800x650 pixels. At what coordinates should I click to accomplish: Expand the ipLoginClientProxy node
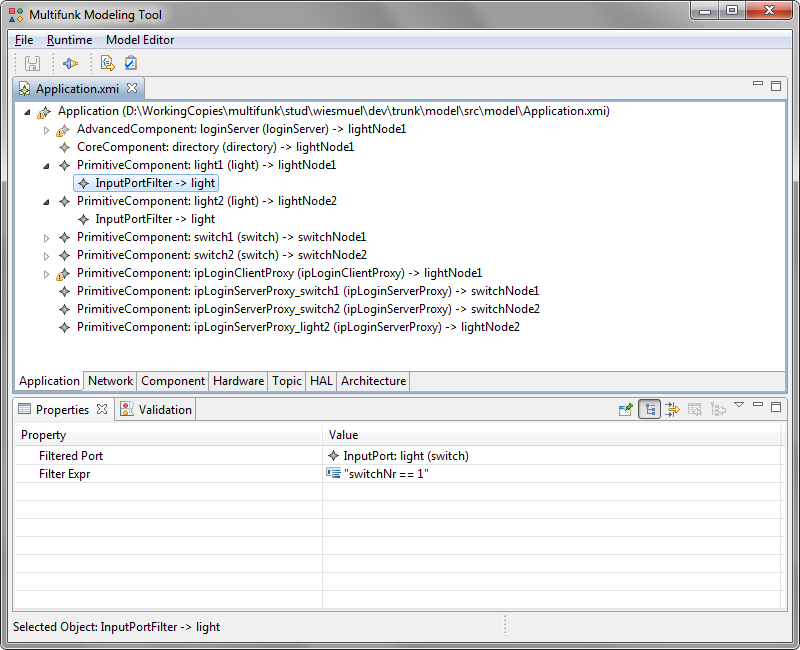point(46,274)
